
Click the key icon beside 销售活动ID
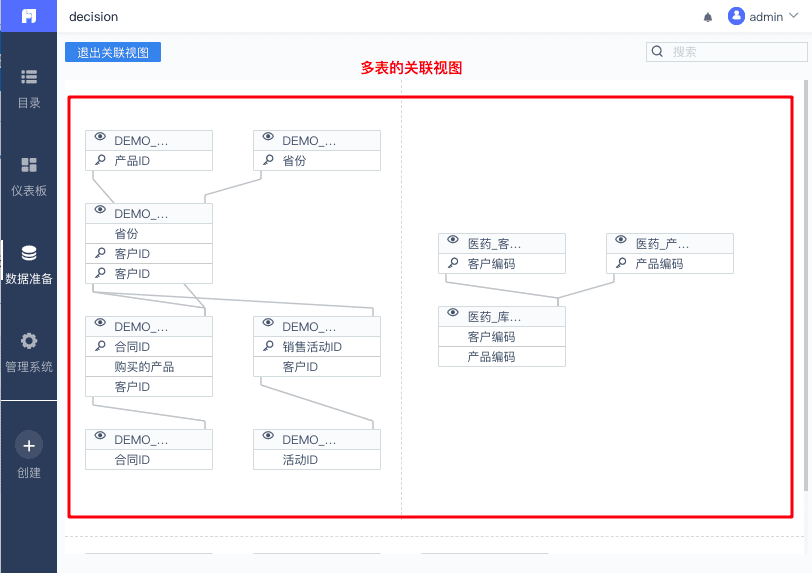(268, 346)
